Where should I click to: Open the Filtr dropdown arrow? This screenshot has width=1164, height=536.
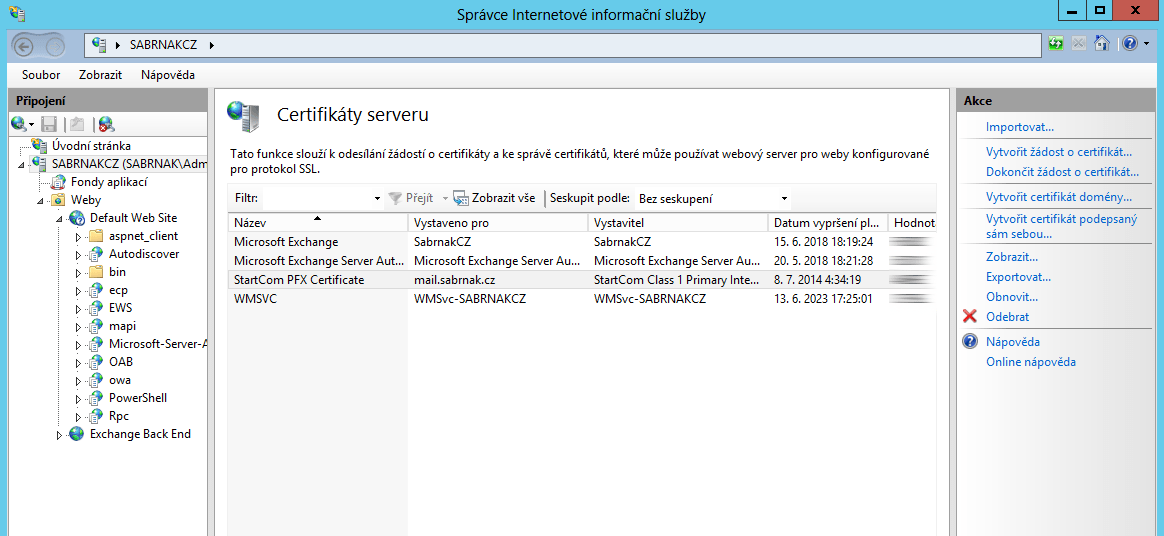pyautogui.click(x=377, y=198)
